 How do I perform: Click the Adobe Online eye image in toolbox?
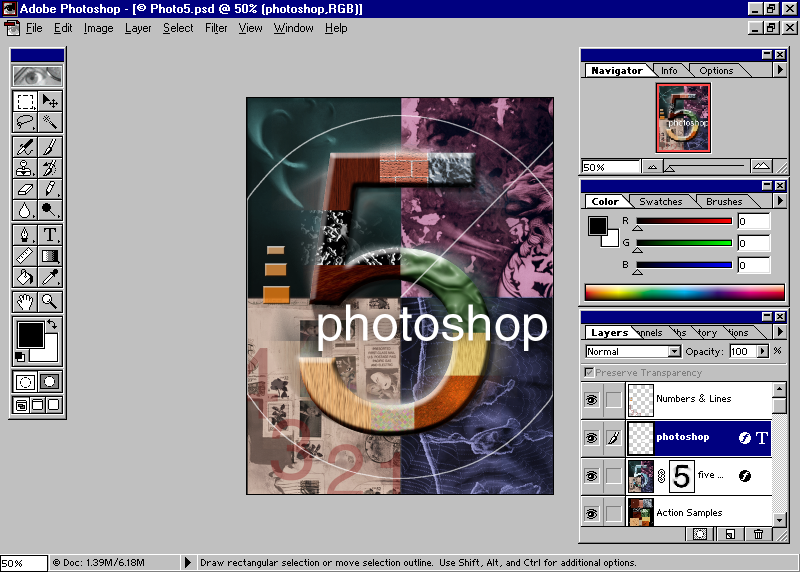(x=38, y=76)
